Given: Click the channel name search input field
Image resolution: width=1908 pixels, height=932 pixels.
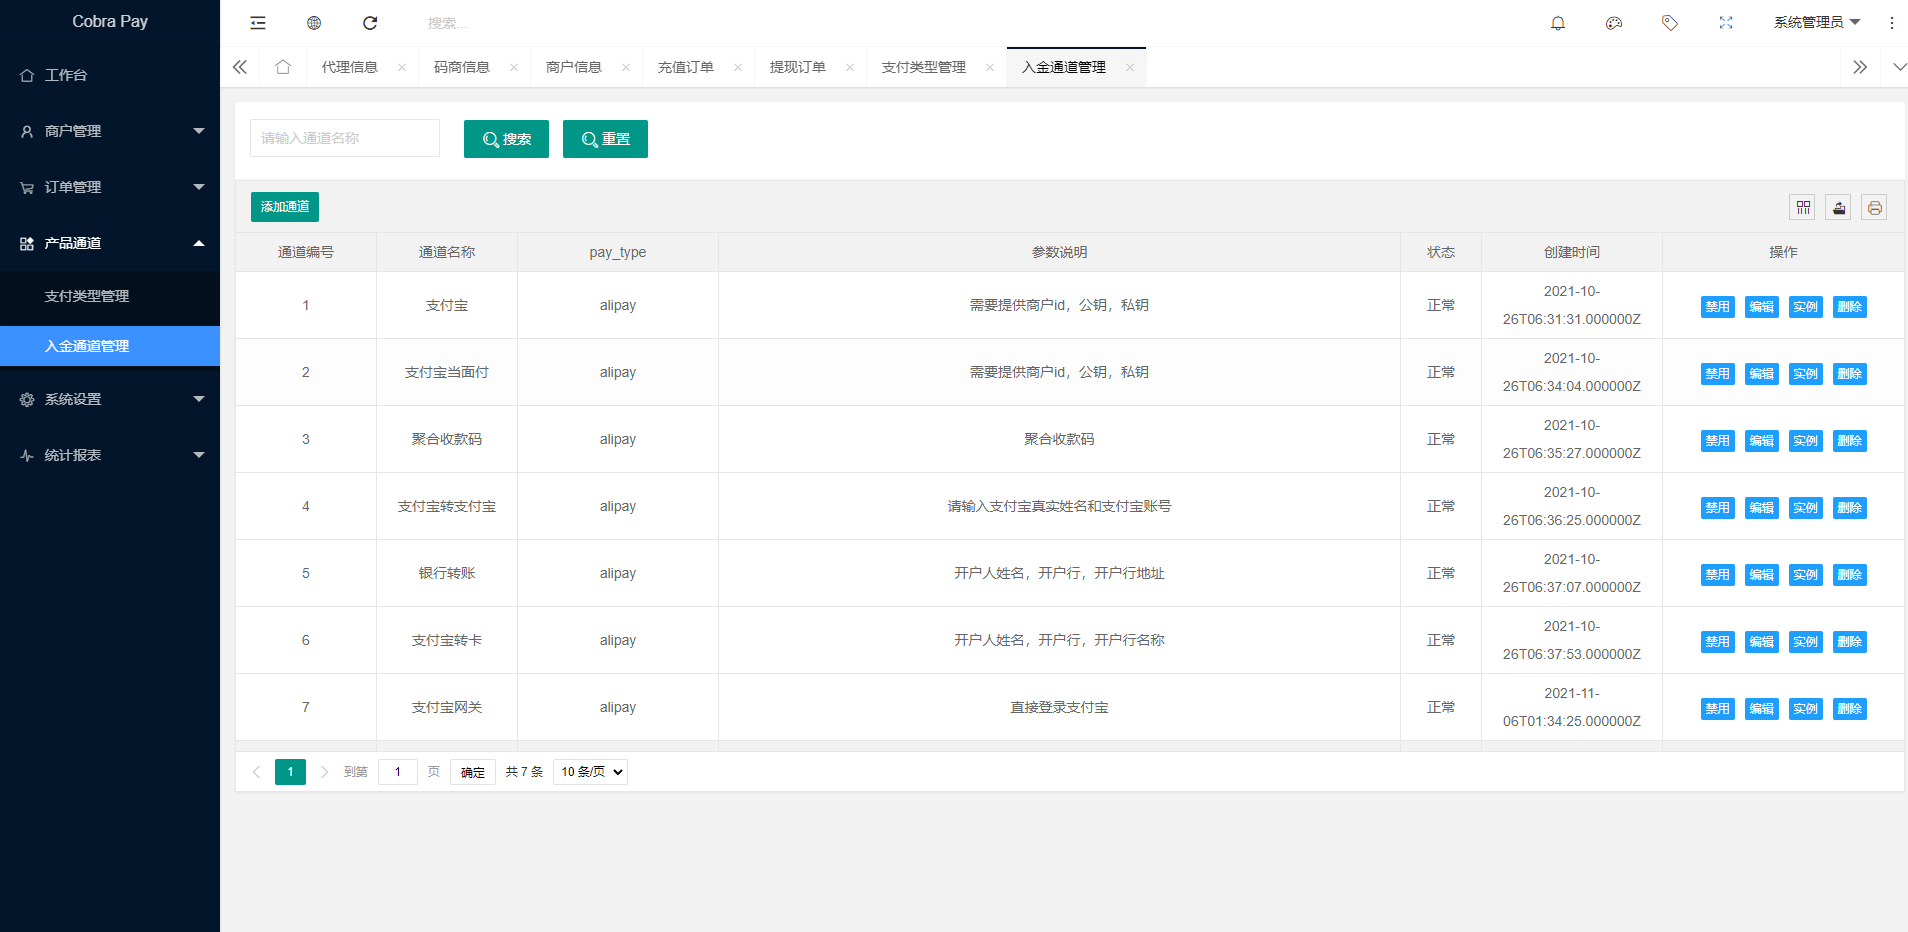Looking at the screenshot, I should tap(344, 138).
